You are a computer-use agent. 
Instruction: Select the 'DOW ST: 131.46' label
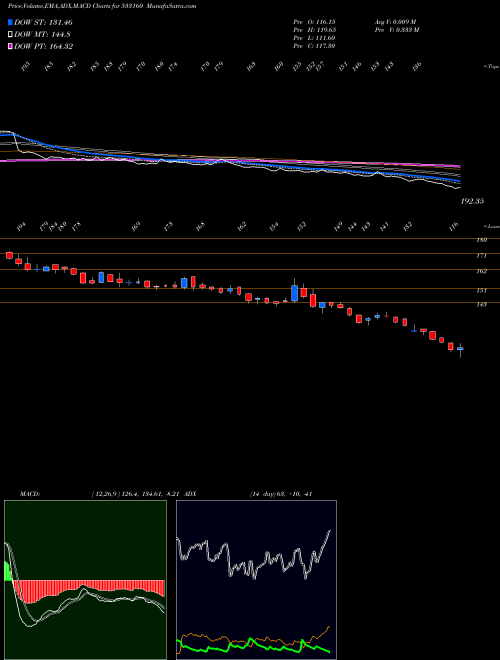tap(43, 22)
